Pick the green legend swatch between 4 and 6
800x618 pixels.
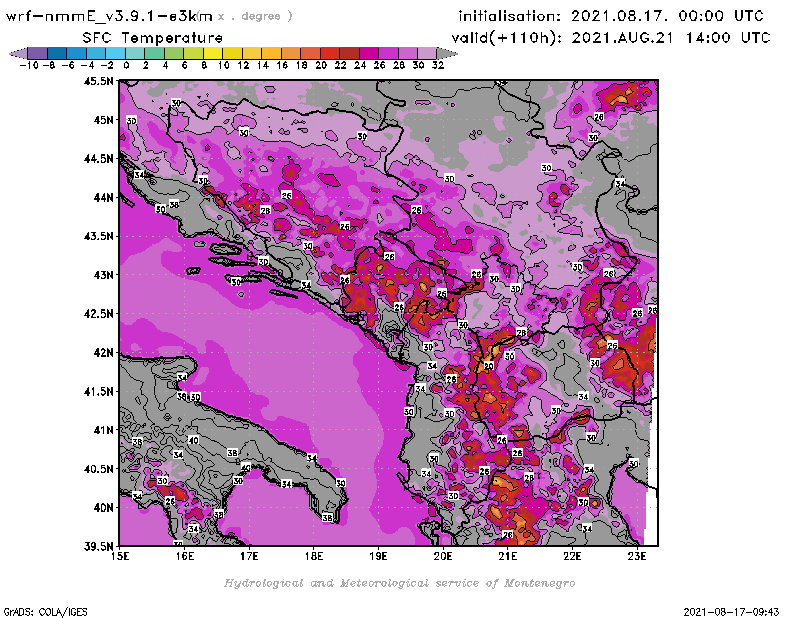tap(174, 53)
